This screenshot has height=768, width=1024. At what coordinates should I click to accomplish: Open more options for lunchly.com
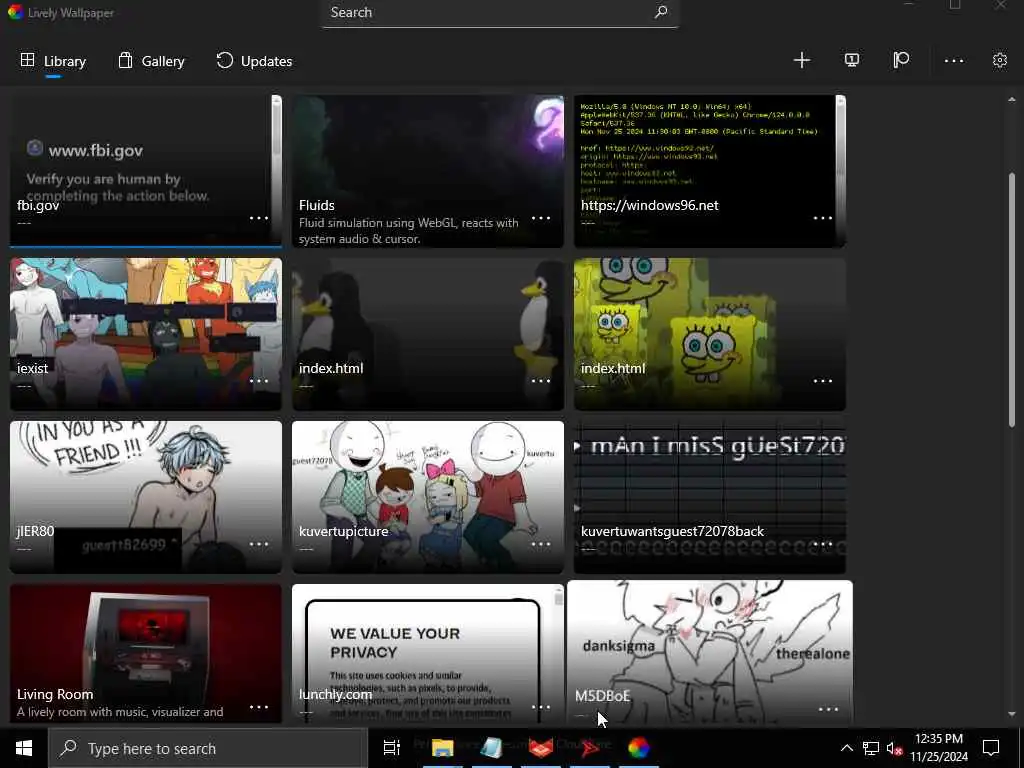(541, 707)
